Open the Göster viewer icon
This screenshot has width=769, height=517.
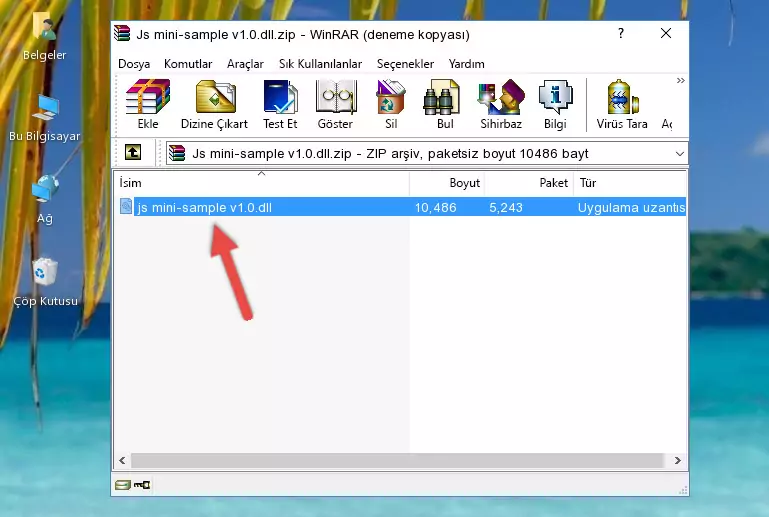335,104
